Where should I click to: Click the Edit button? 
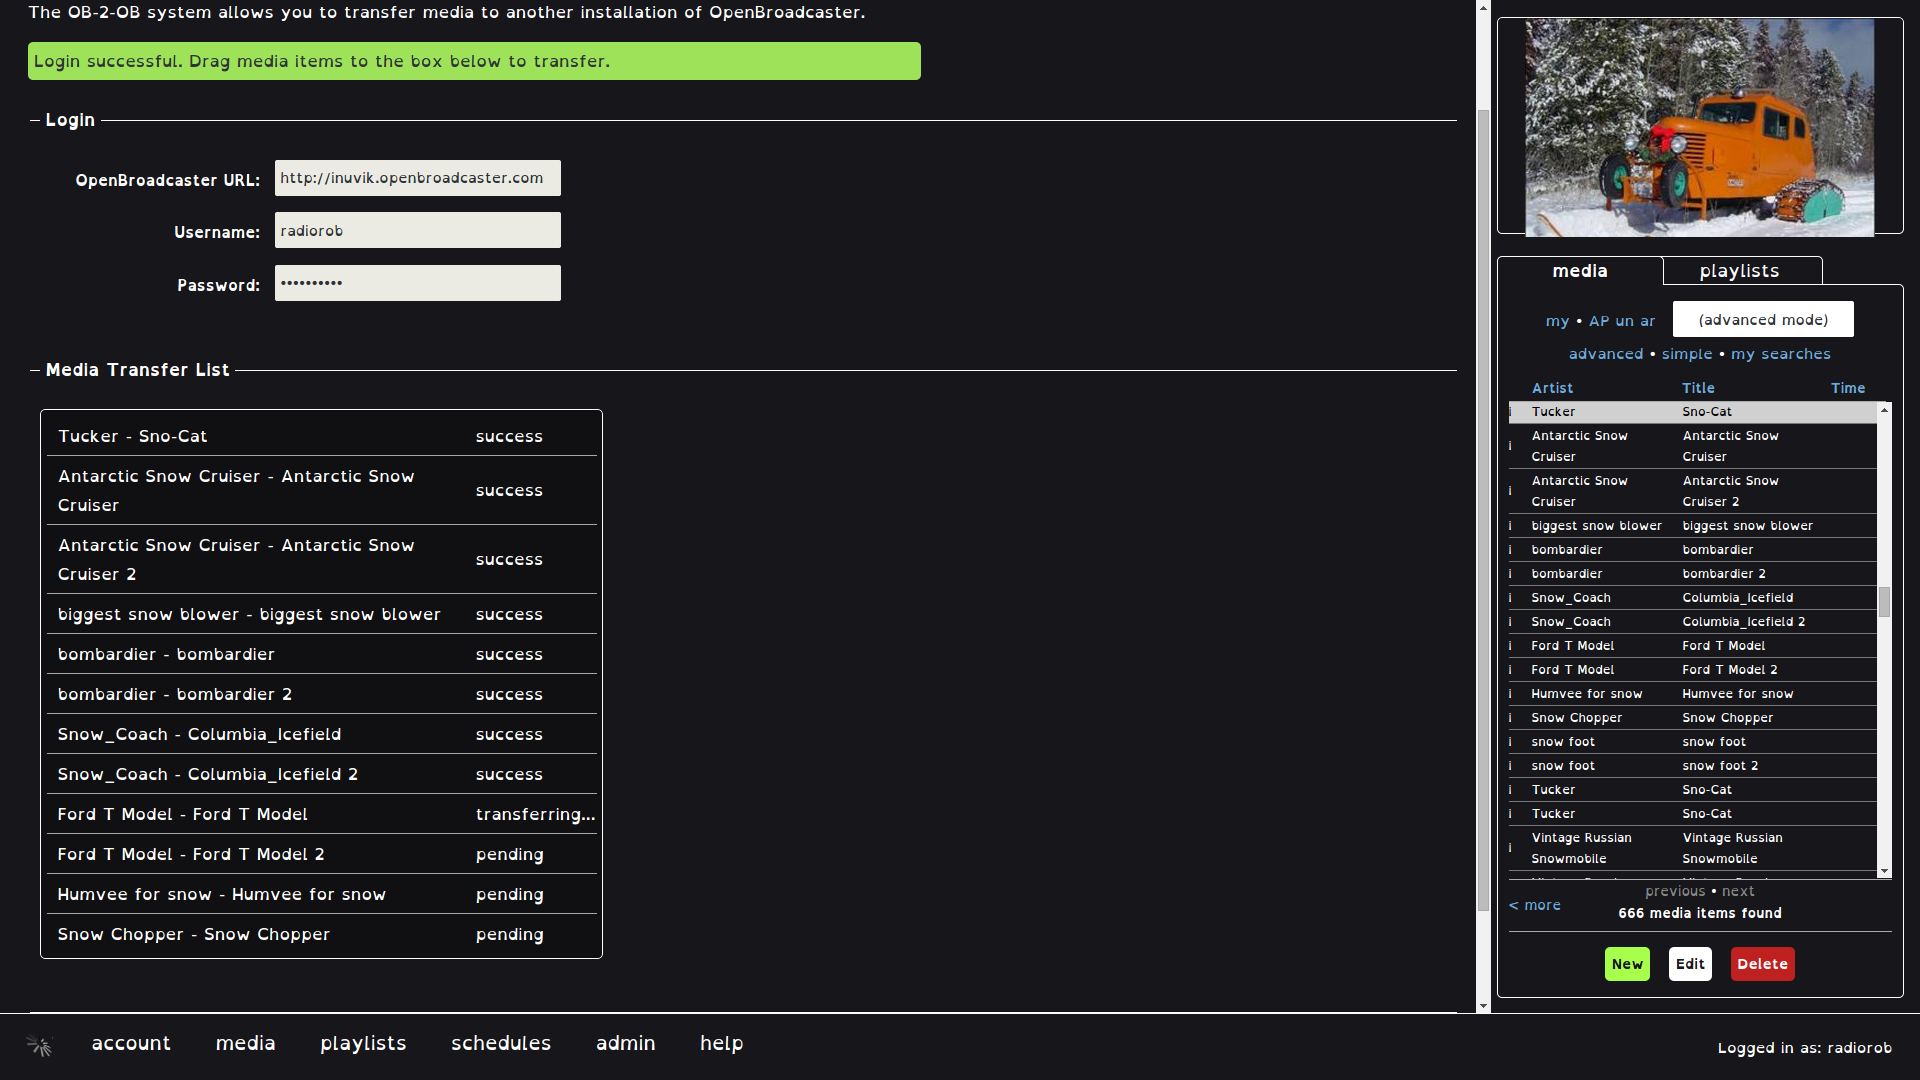1690,964
